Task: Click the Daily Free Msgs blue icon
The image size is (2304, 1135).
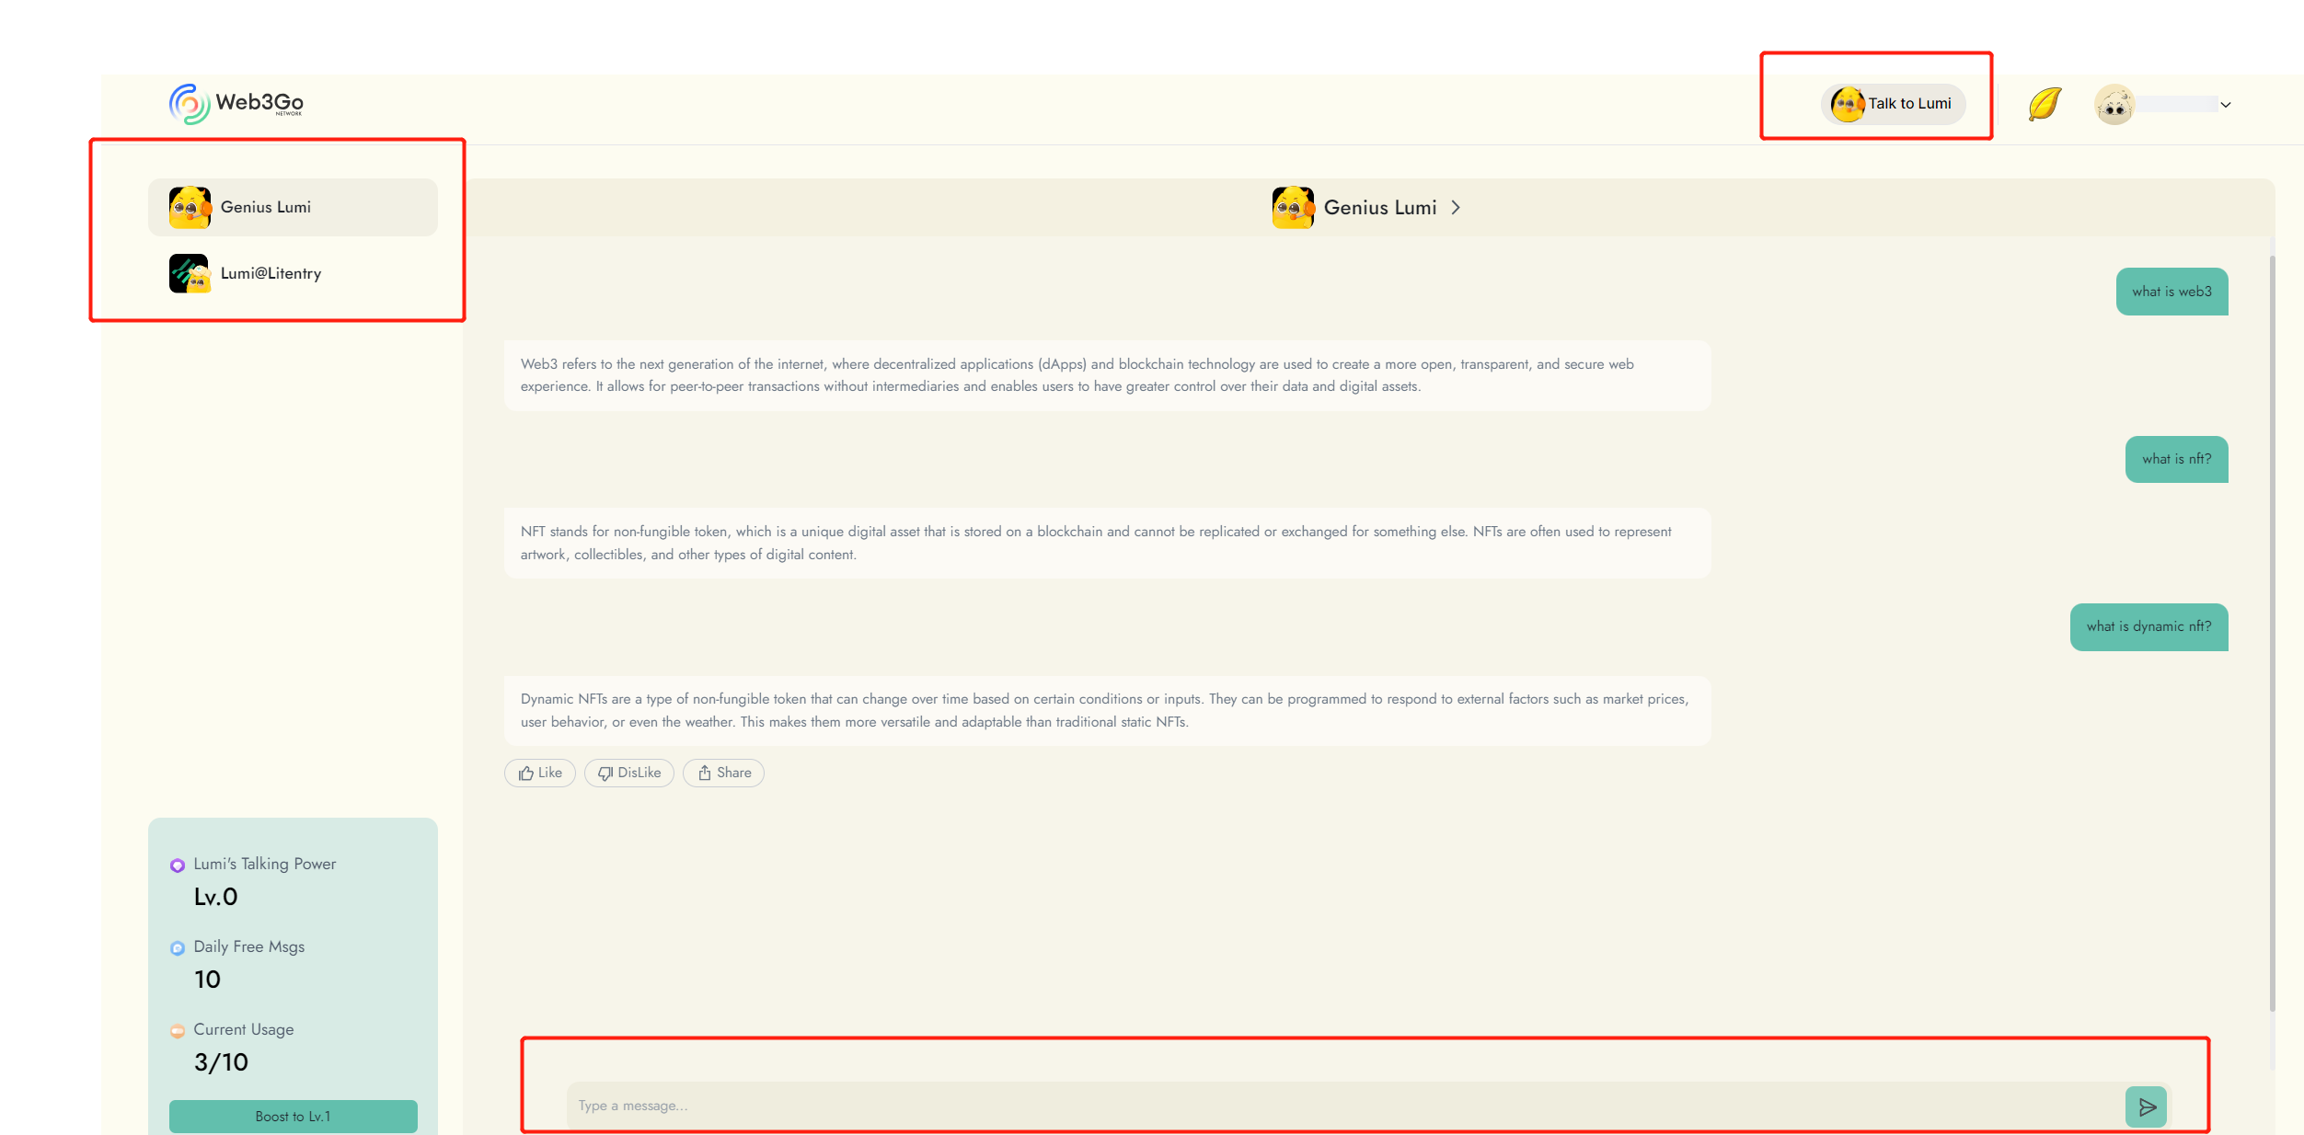Action: tap(177, 948)
